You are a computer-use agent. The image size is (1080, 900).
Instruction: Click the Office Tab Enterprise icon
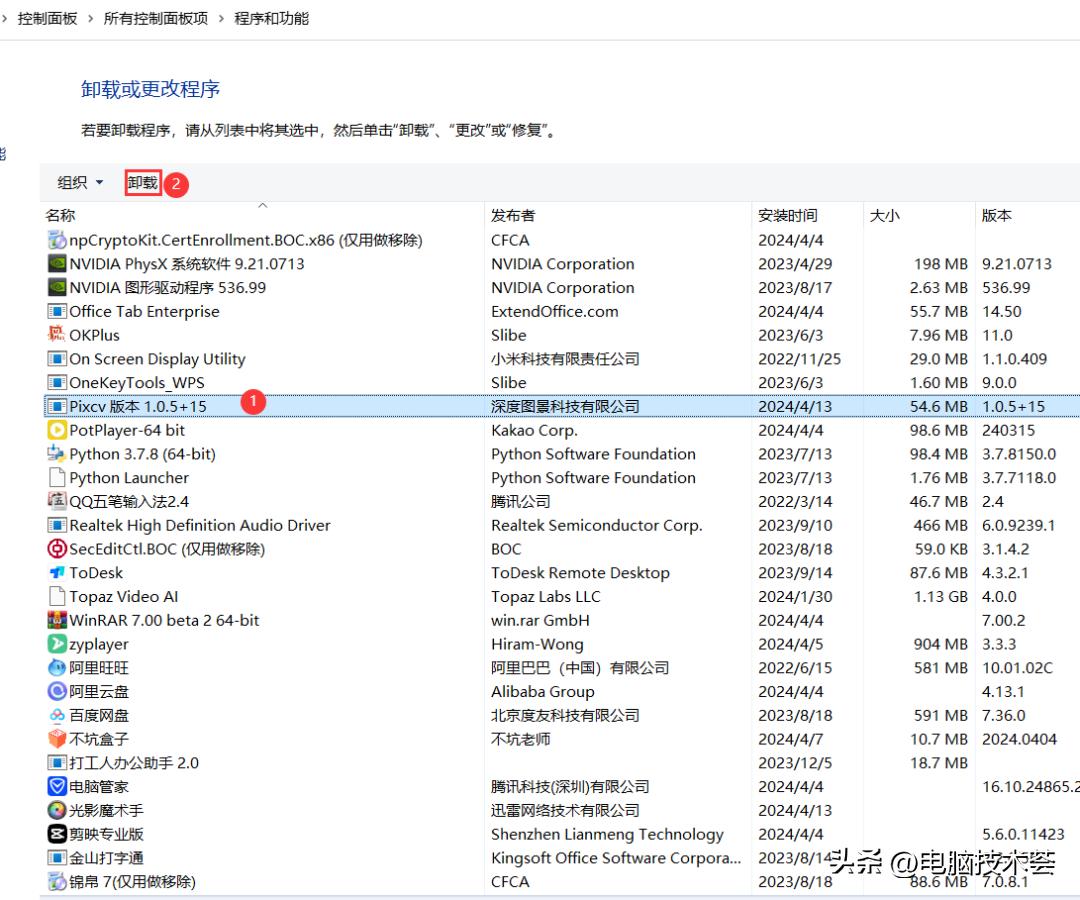56,311
